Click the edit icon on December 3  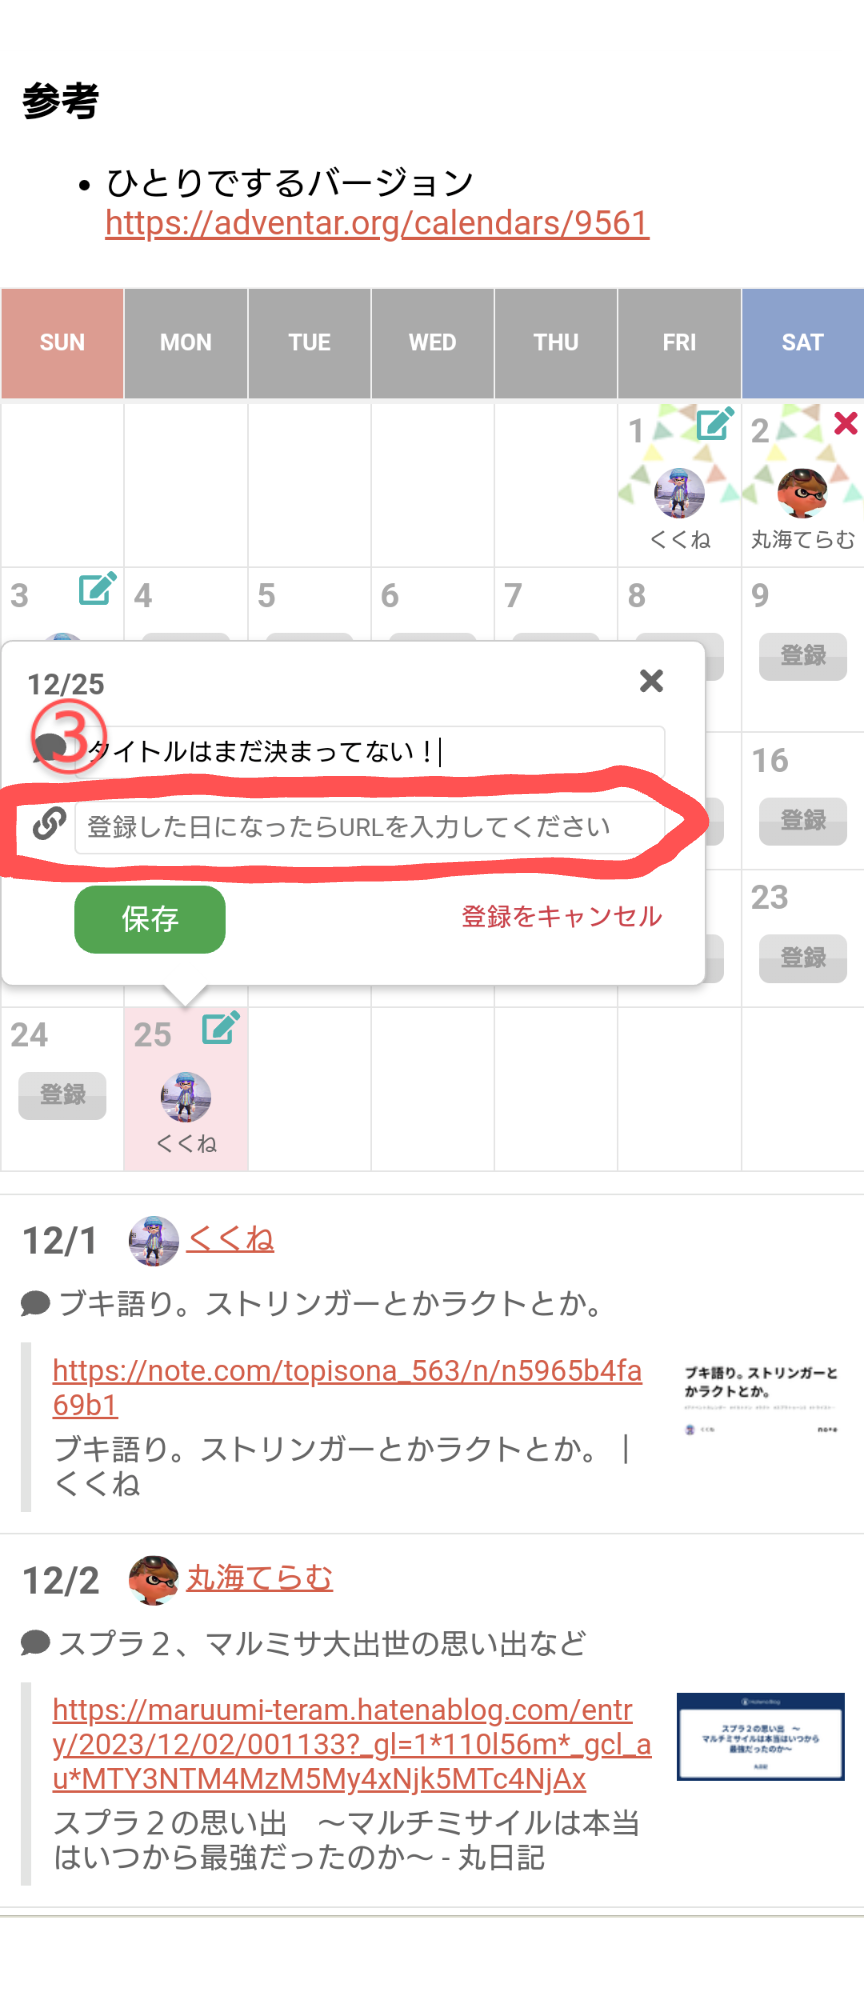click(98, 588)
